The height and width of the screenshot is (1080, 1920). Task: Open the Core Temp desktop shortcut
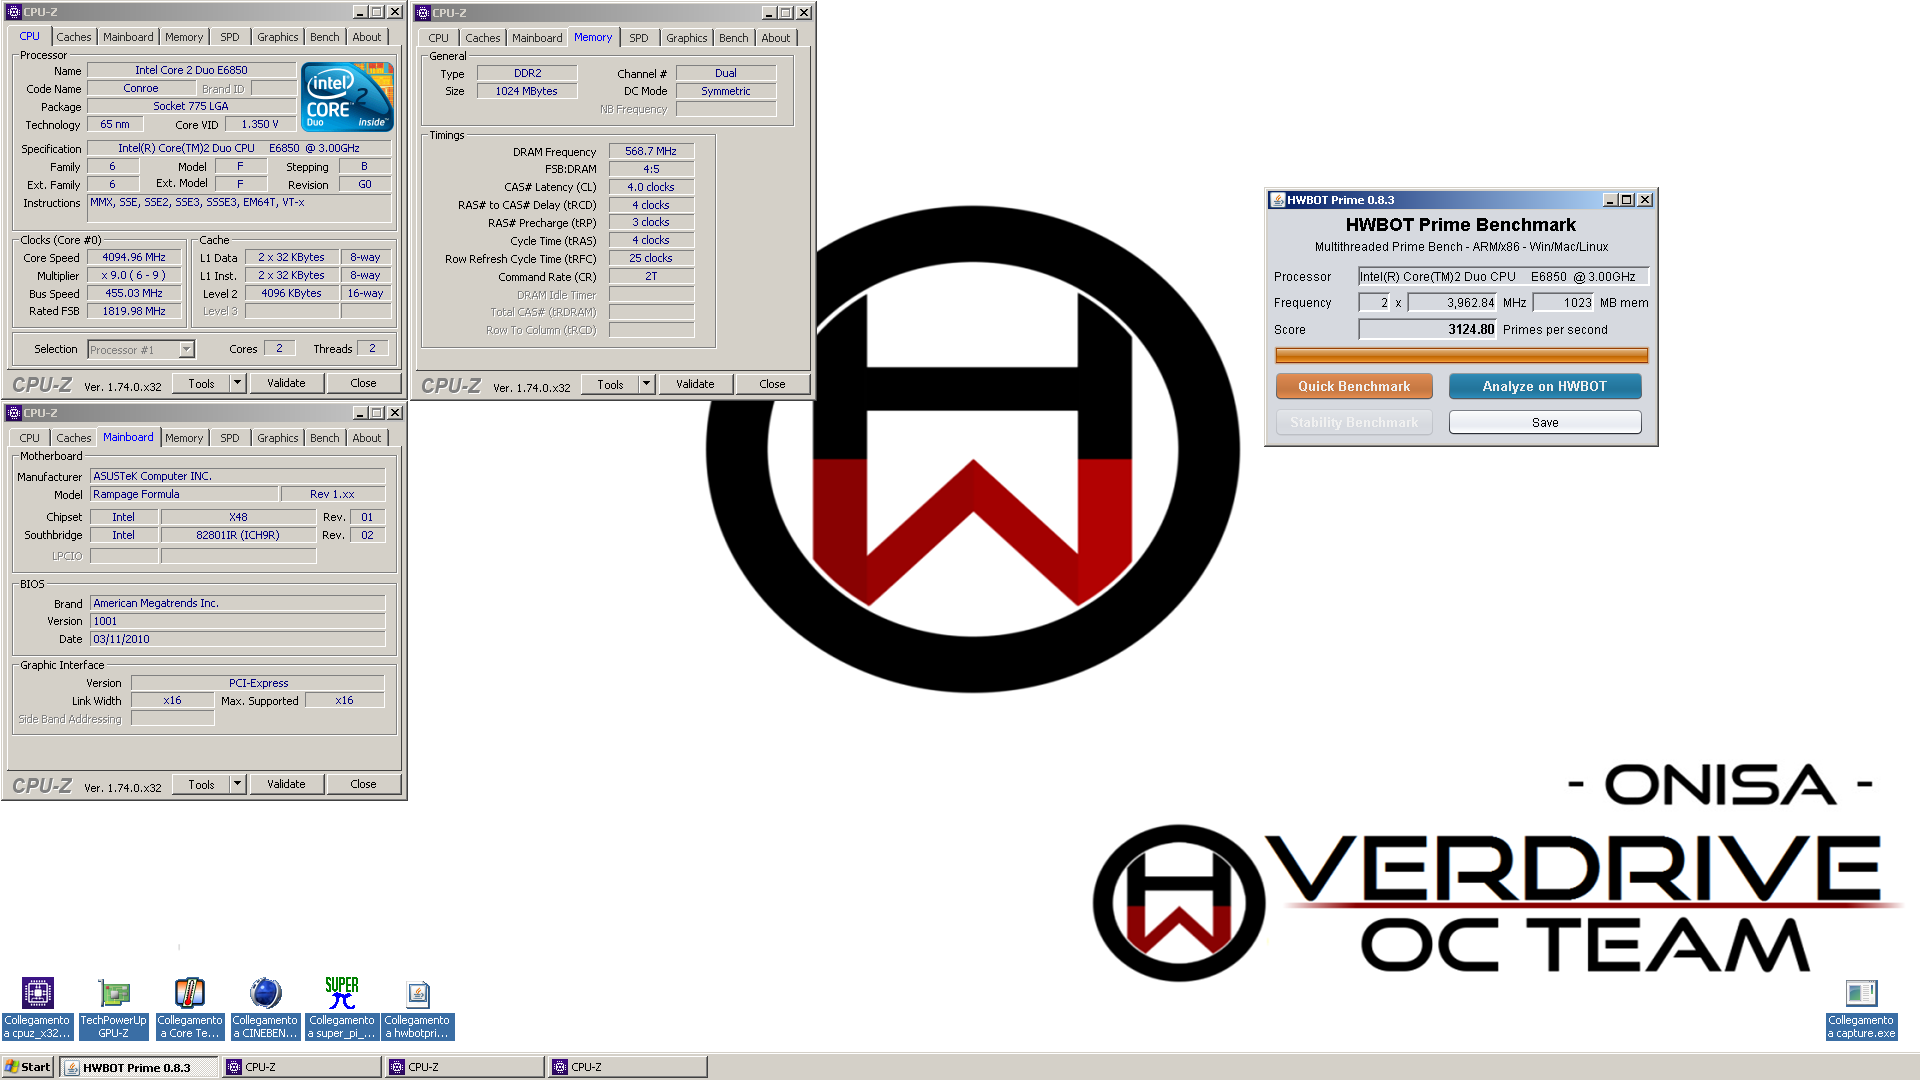[x=189, y=1008]
